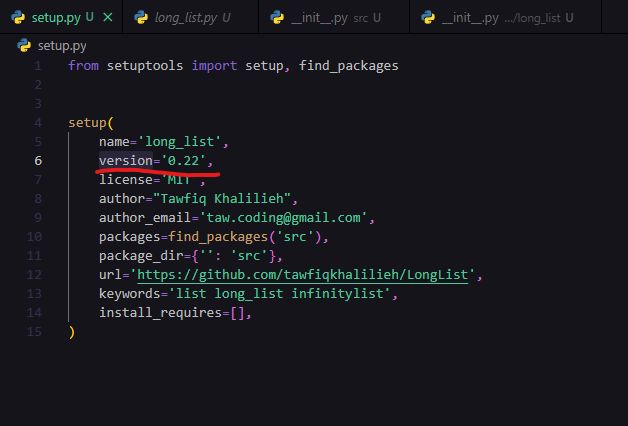Viewport: 628px width, 426px height.
Task: Click the Python icon on long_list.py tab
Action: click(x=141, y=18)
